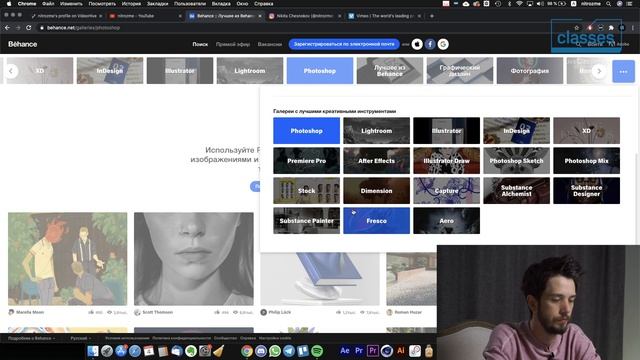This screenshot has width=640, height=360.
Task: Open the Файл menu
Action: 48,4
